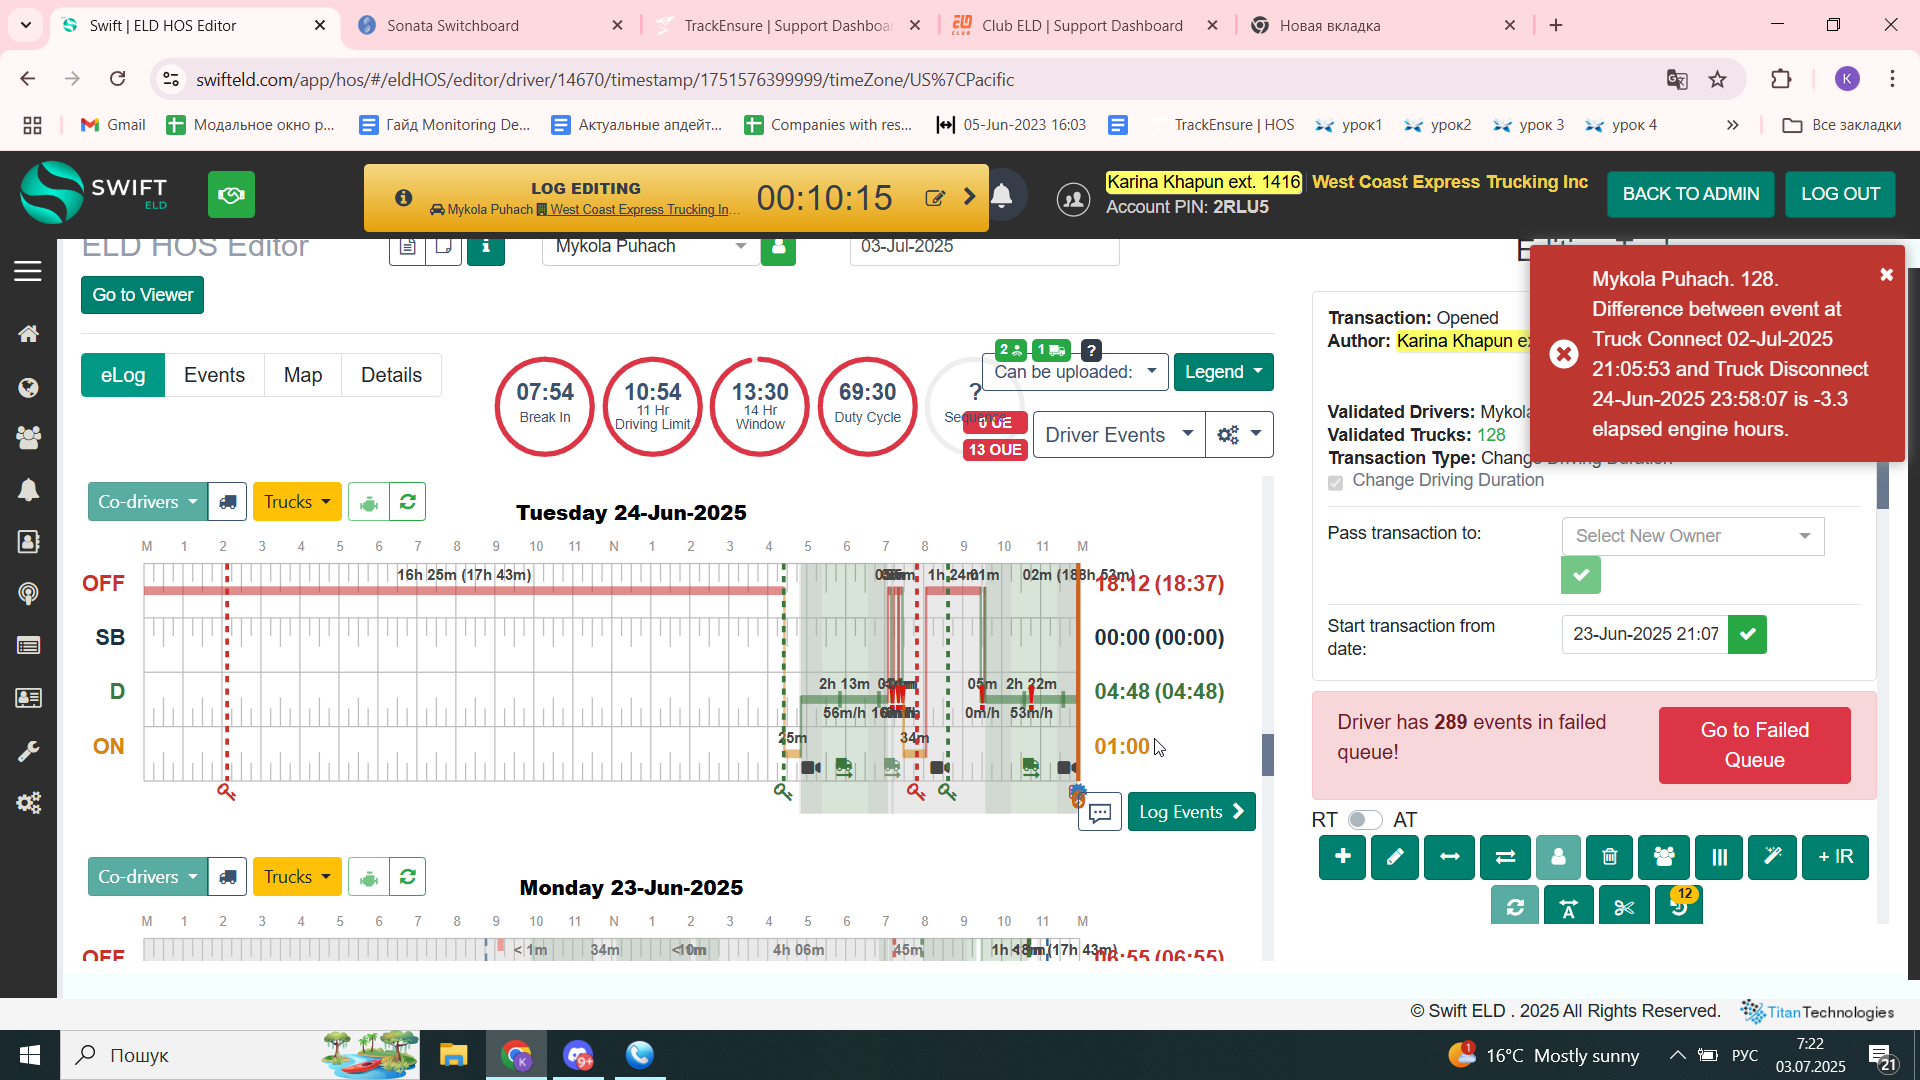Open the gears settings dropdown by Driver Events
Image resolution: width=1920 pixels, height=1080 pixels.
[x=1239, y=435]
